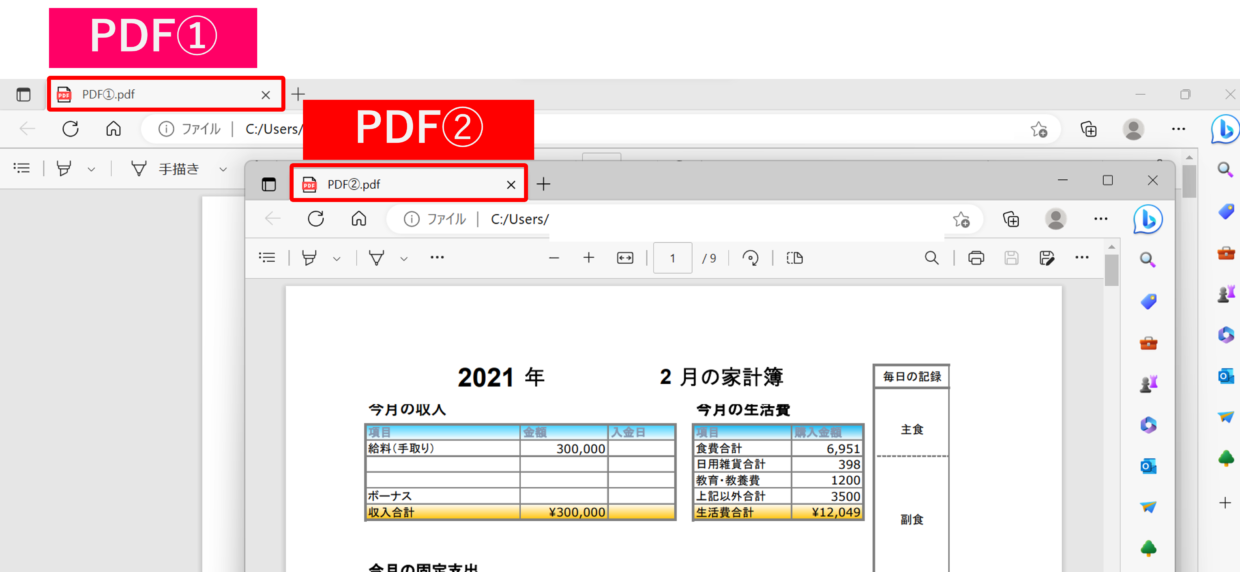The width and height of the screenshot is (1240, 572).
Task: Expand the 手描き dropdown in PDF① window
Action: [223, 170]
